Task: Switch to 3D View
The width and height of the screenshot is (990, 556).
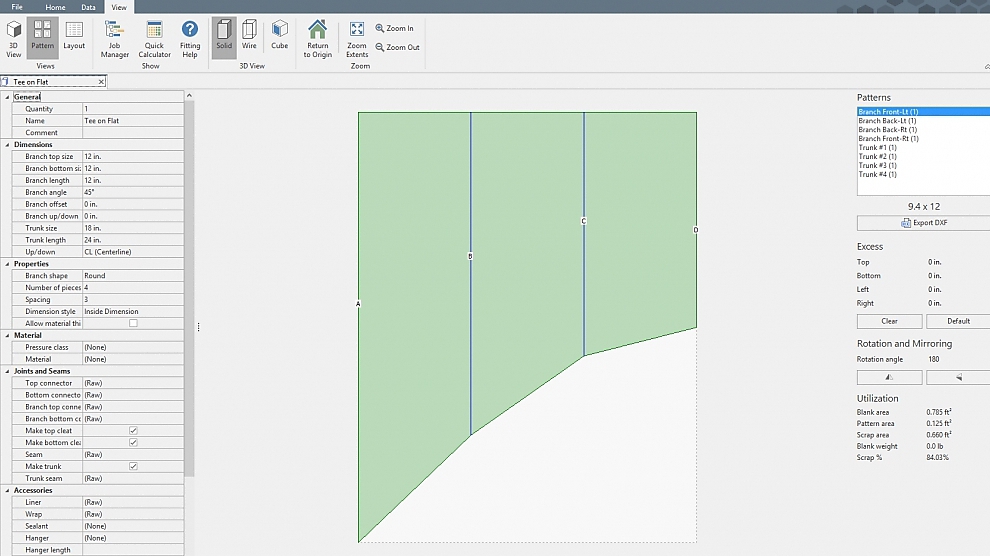Action: (x=14, y=36)
